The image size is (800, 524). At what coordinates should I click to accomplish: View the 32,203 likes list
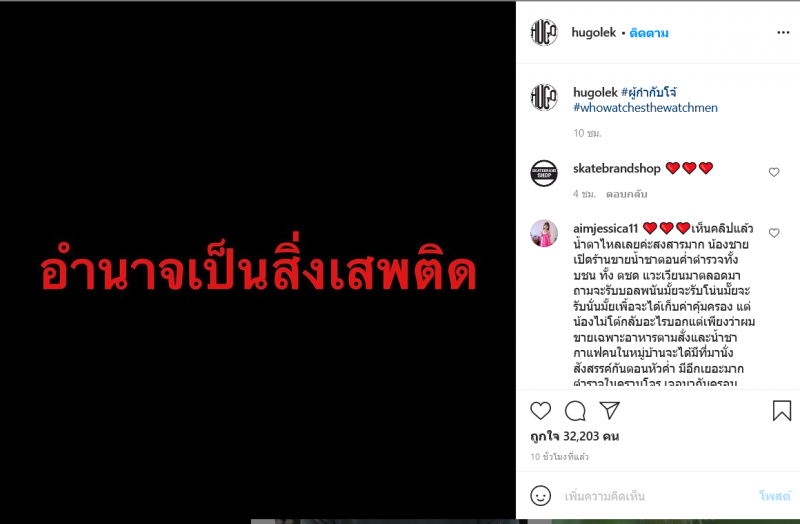tap(574, 437)
